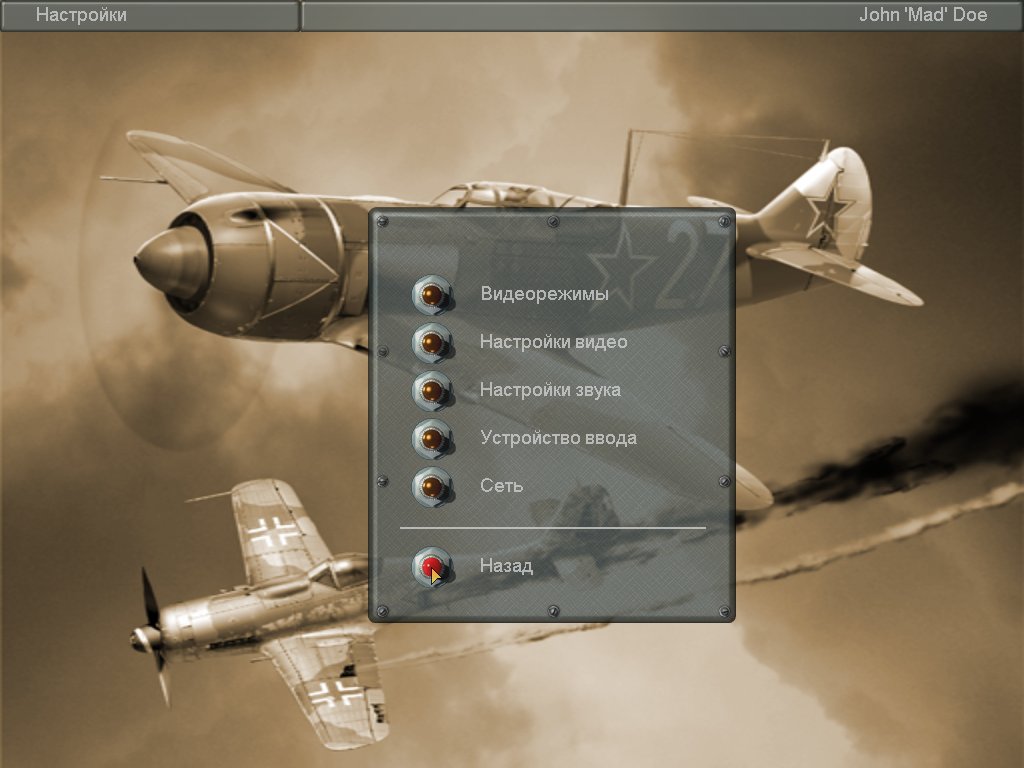
Task: Click the top-center rivet of the menu panel
Action: (553, 221)
